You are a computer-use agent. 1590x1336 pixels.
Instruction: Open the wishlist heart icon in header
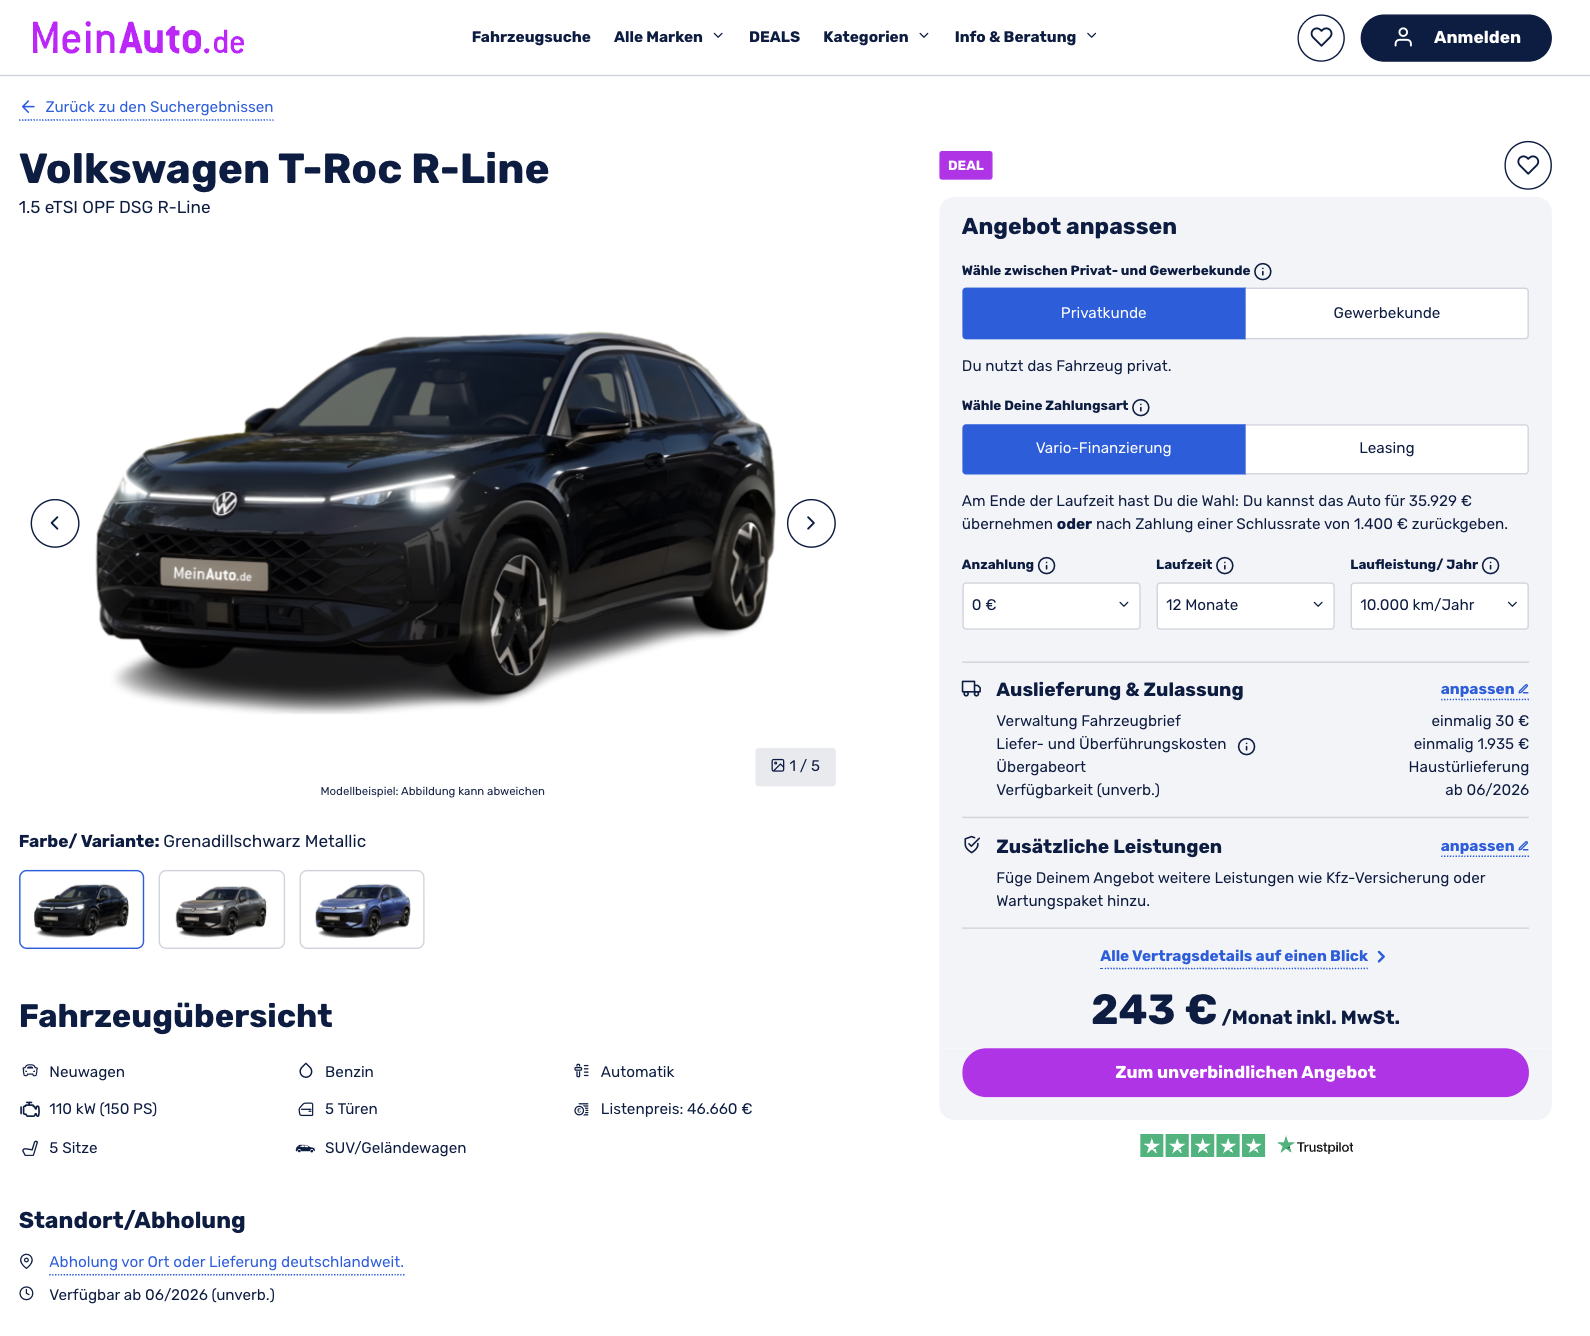[1321, 38]
